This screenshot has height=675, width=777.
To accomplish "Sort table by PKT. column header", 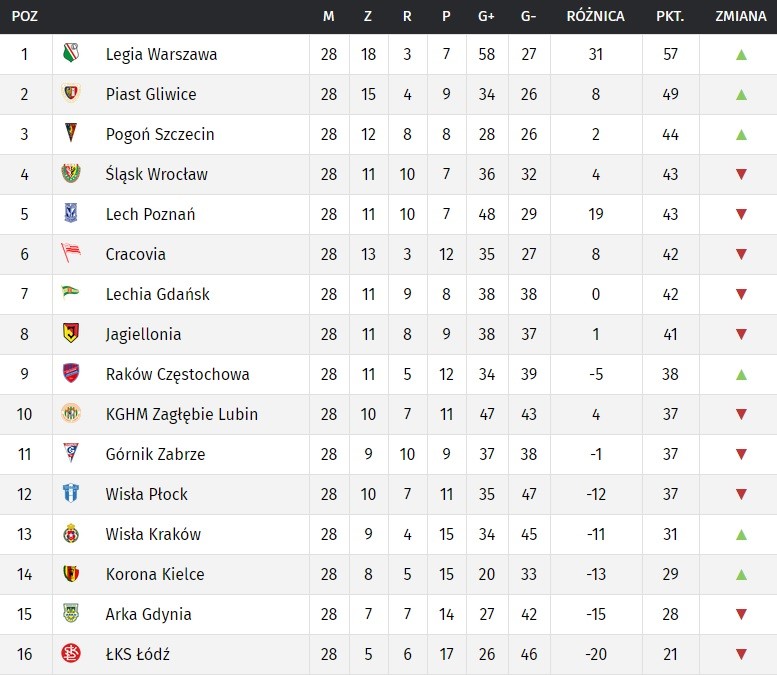I will [670, 16].
